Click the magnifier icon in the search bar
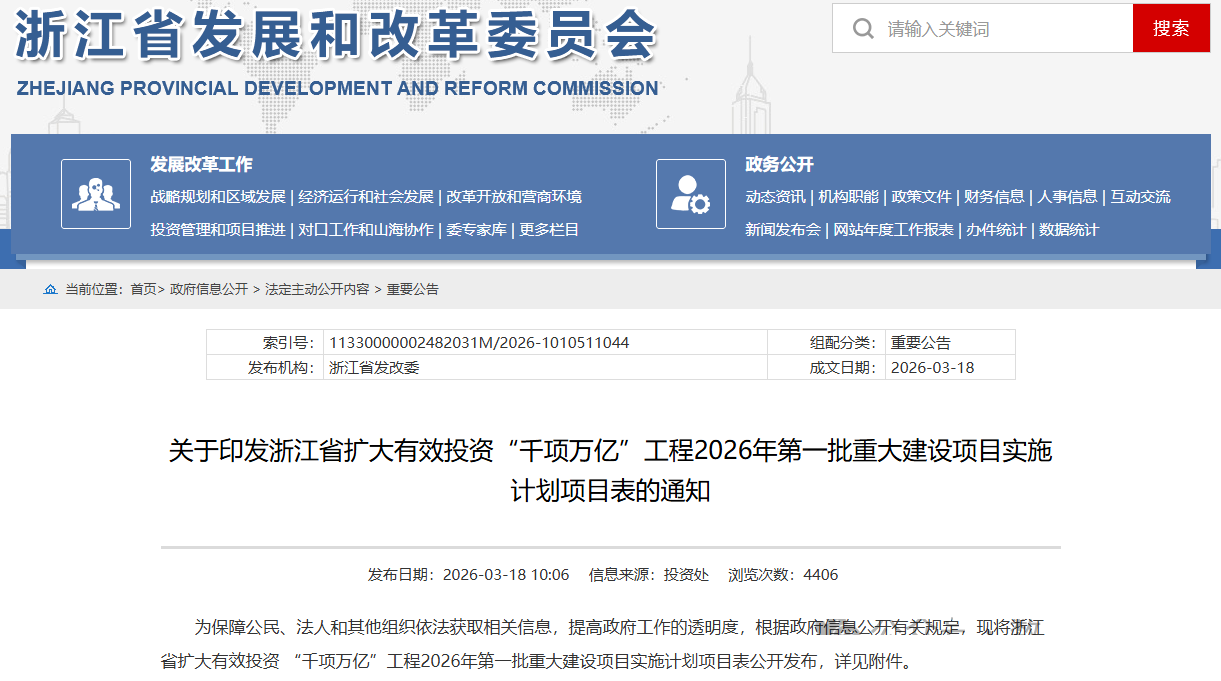1221x681 pixels. point(862,28)
